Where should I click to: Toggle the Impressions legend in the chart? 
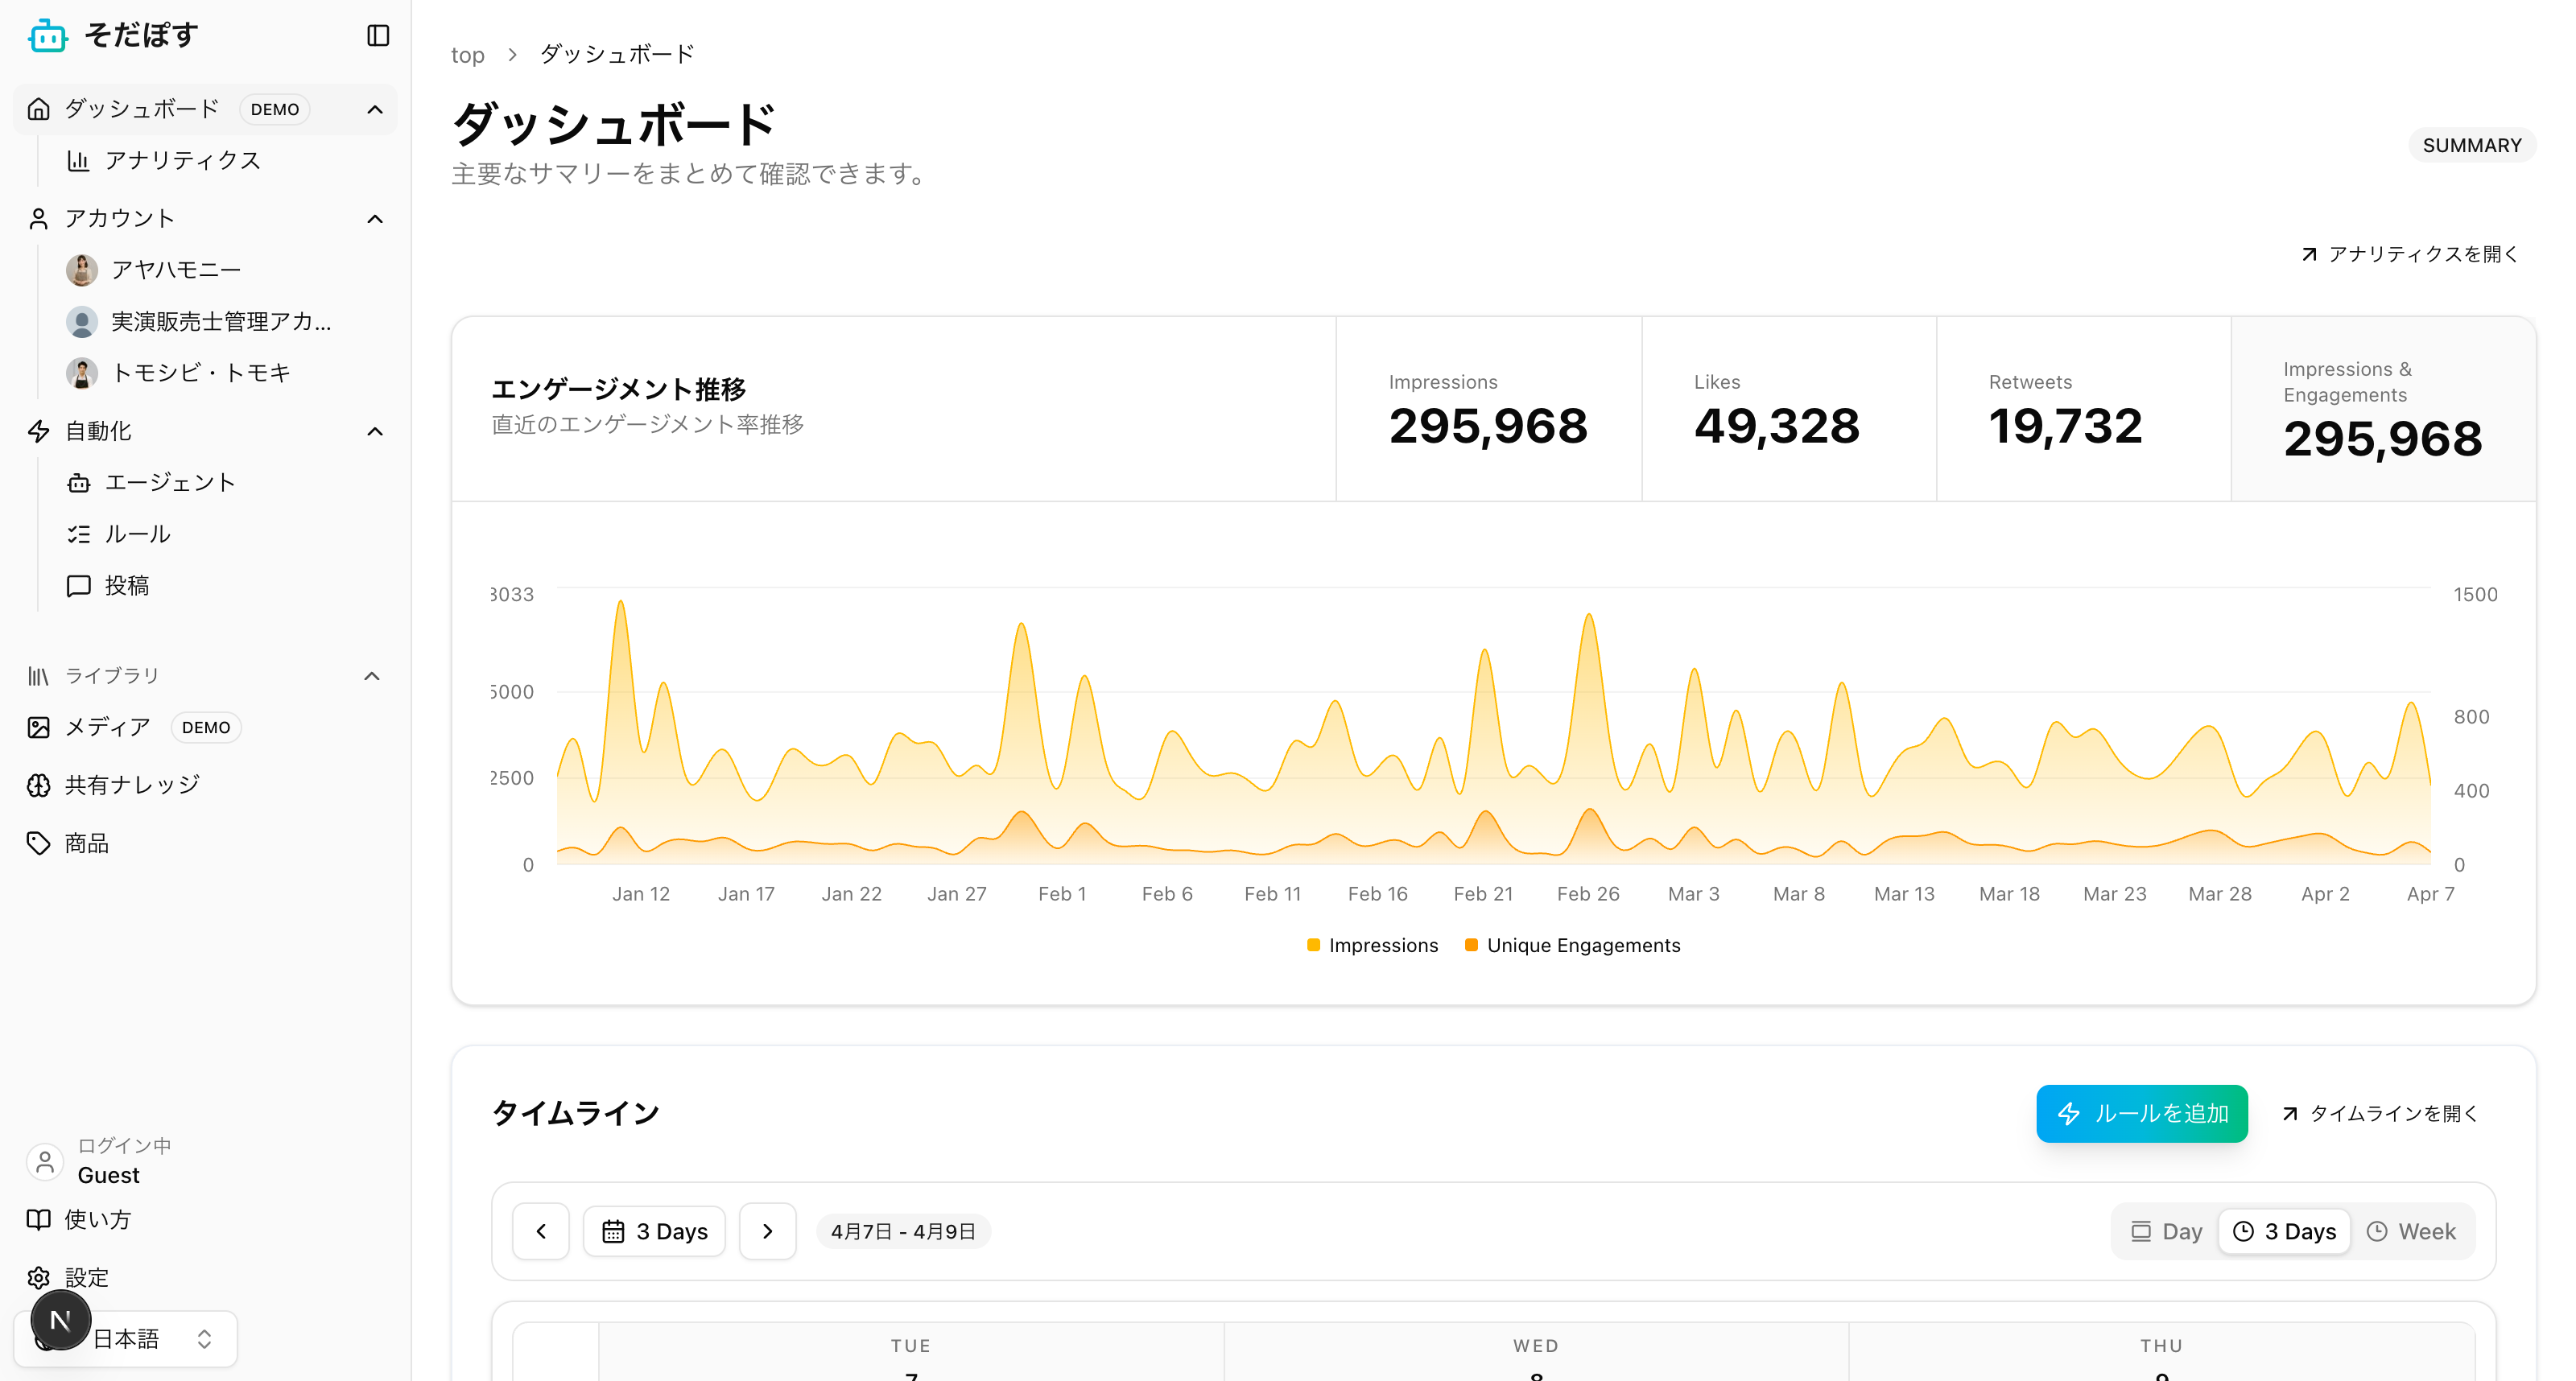click(x=1372, y=944)
